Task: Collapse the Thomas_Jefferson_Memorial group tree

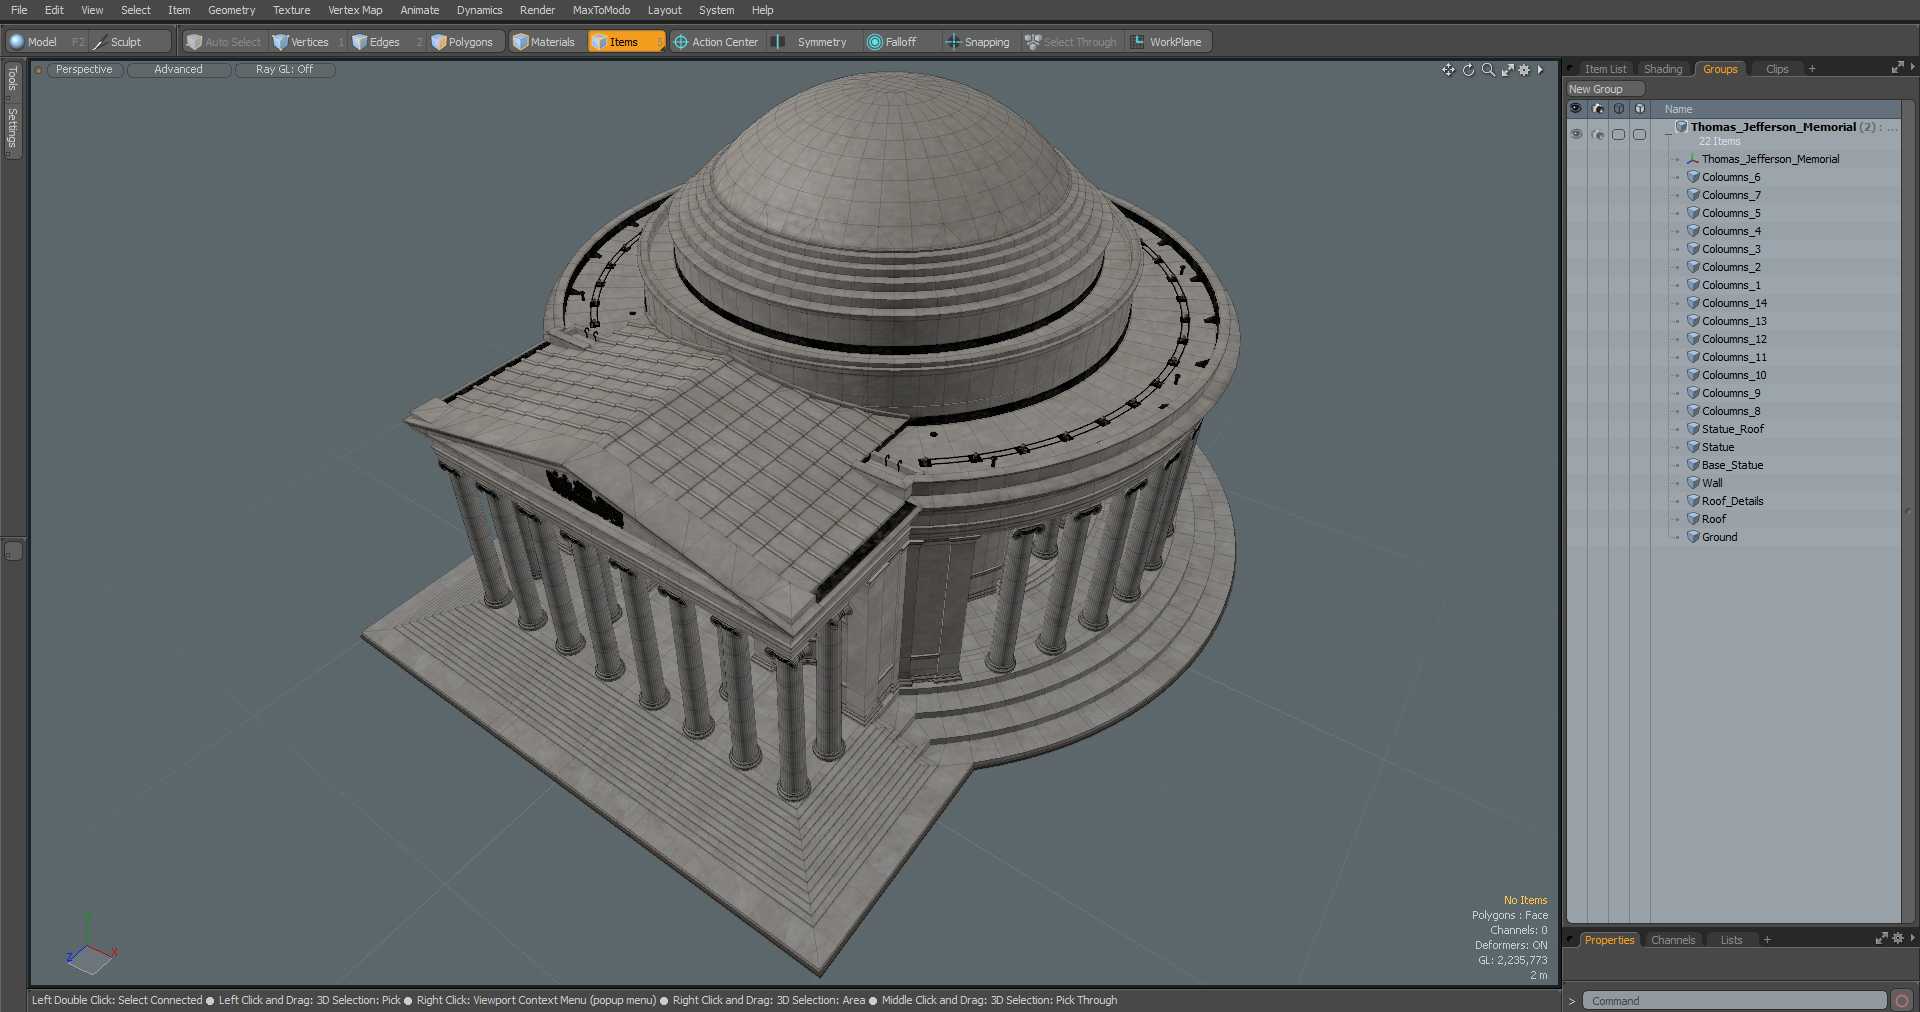Action: point(1667,133)
